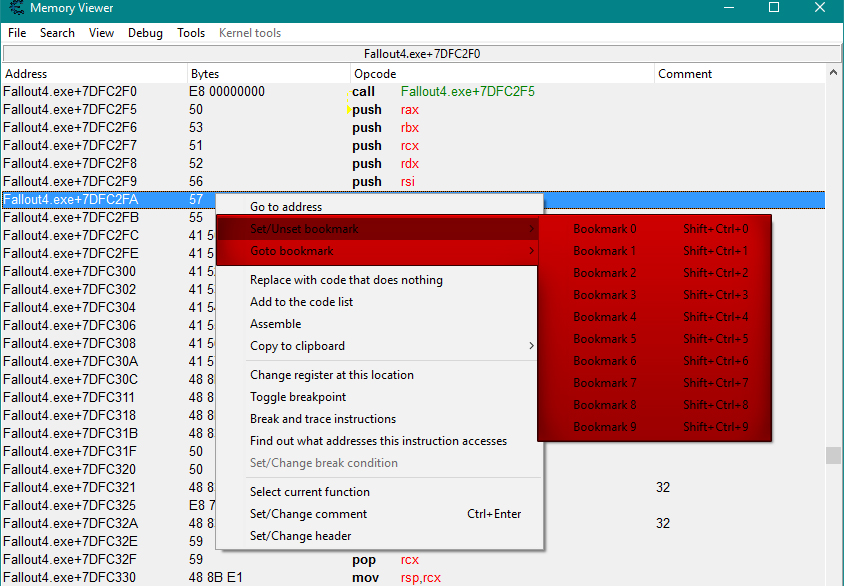Select the row at Fallout4.exe+7DFC2F5

tap(70, 110)
